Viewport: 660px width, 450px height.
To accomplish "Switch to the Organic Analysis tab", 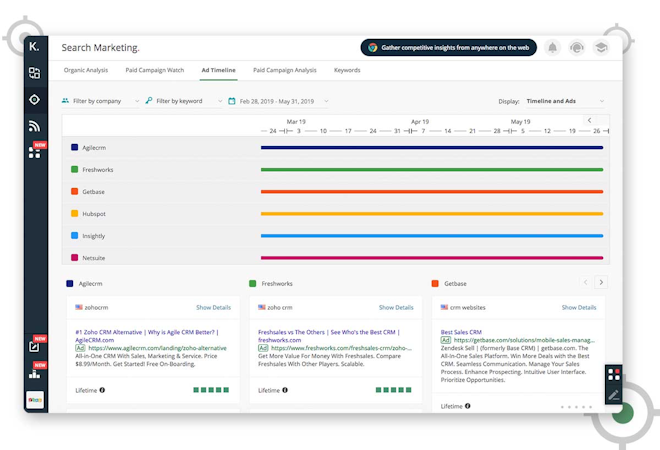I will [x=86, y=70].
